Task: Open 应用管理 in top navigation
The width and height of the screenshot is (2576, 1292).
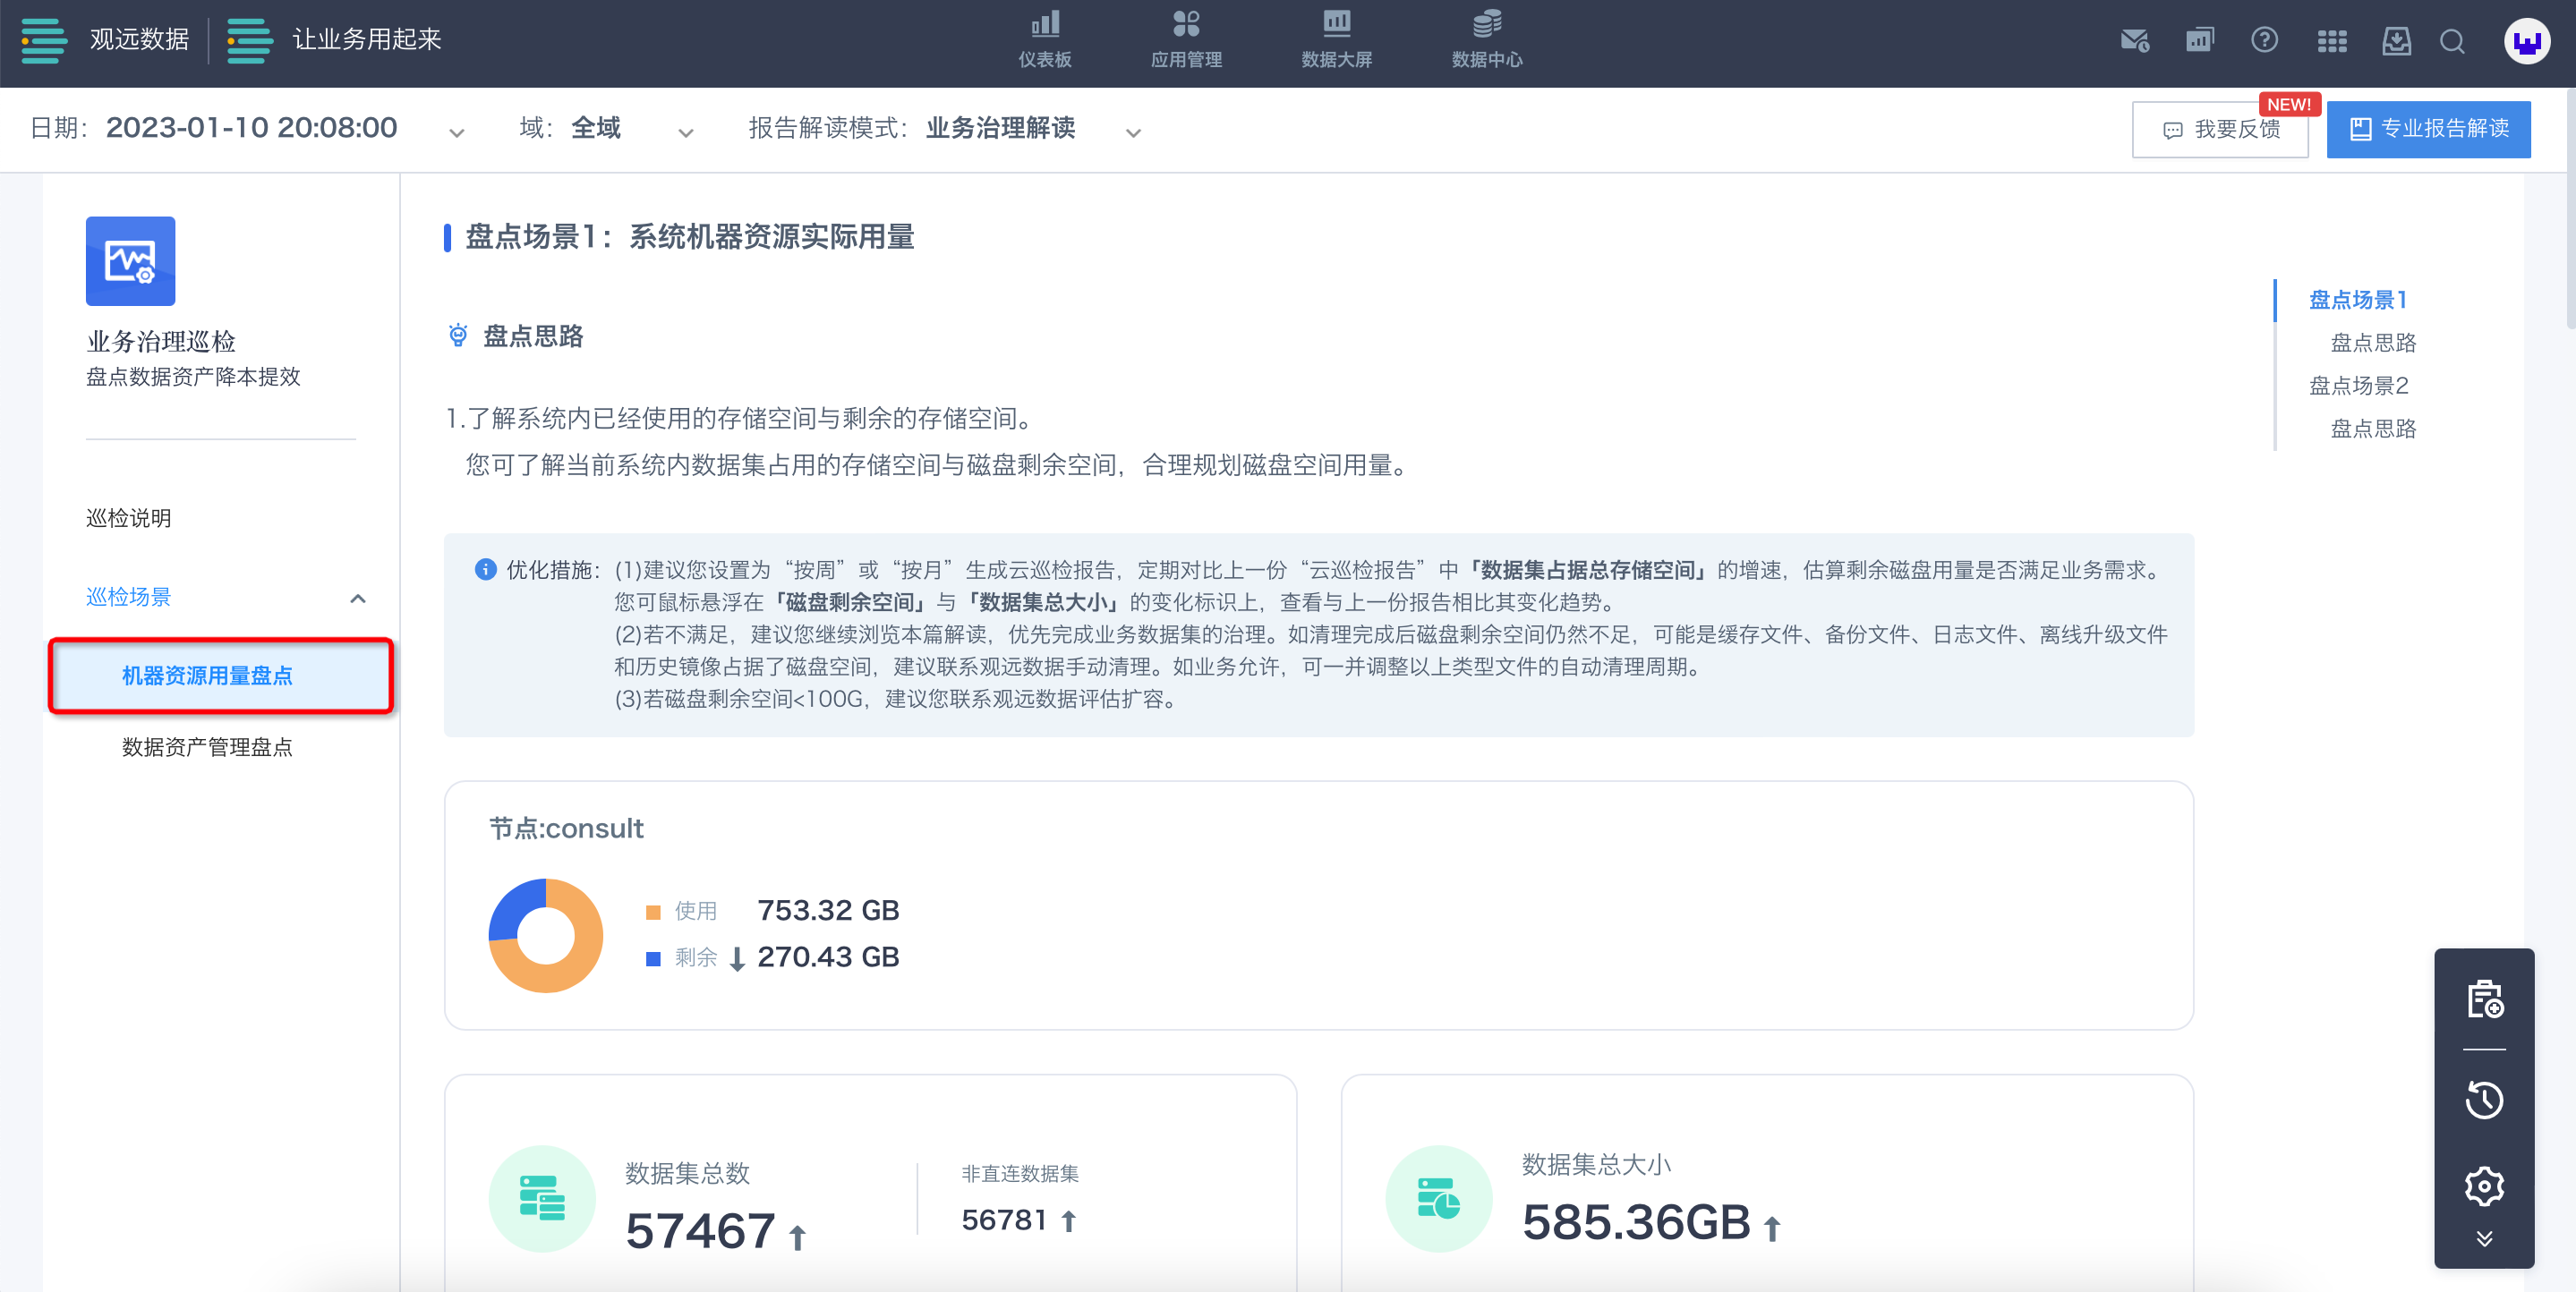Action: 1186,40
